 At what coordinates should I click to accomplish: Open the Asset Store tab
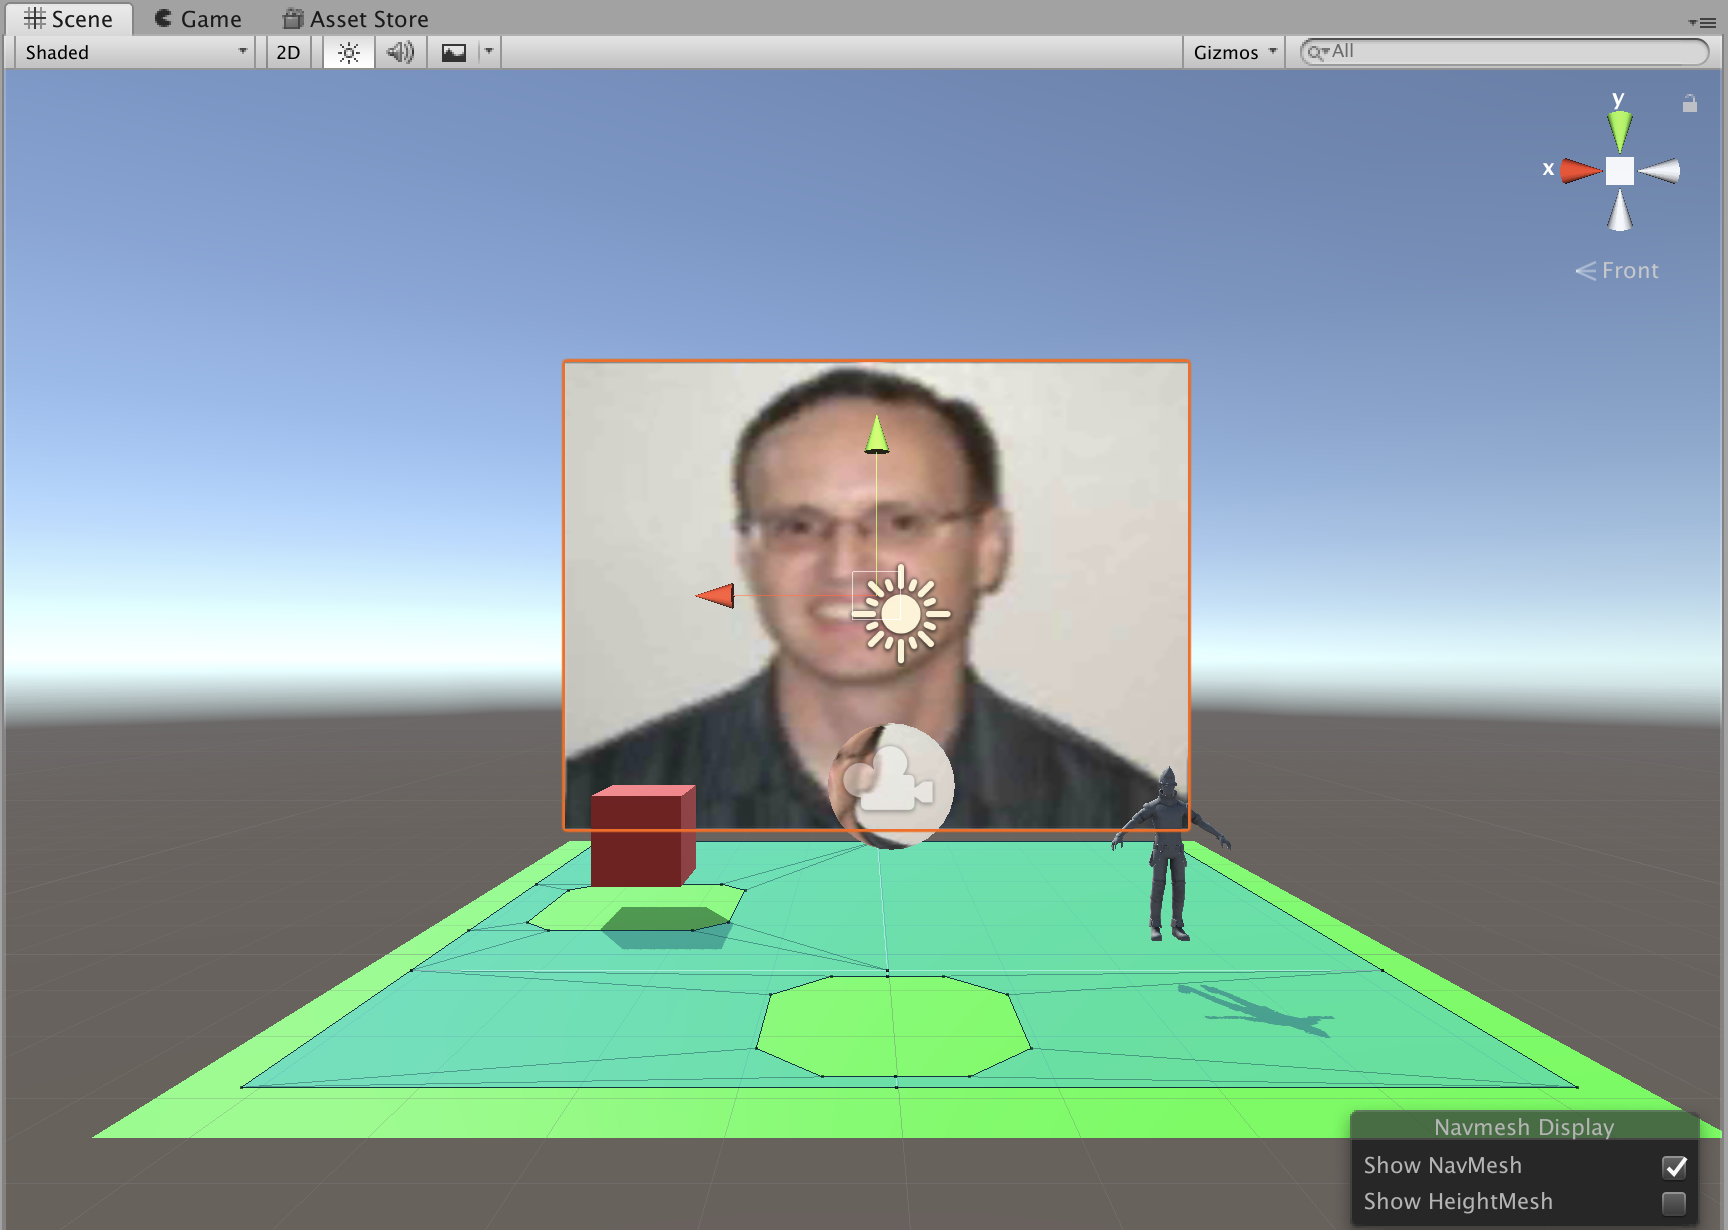355,19
